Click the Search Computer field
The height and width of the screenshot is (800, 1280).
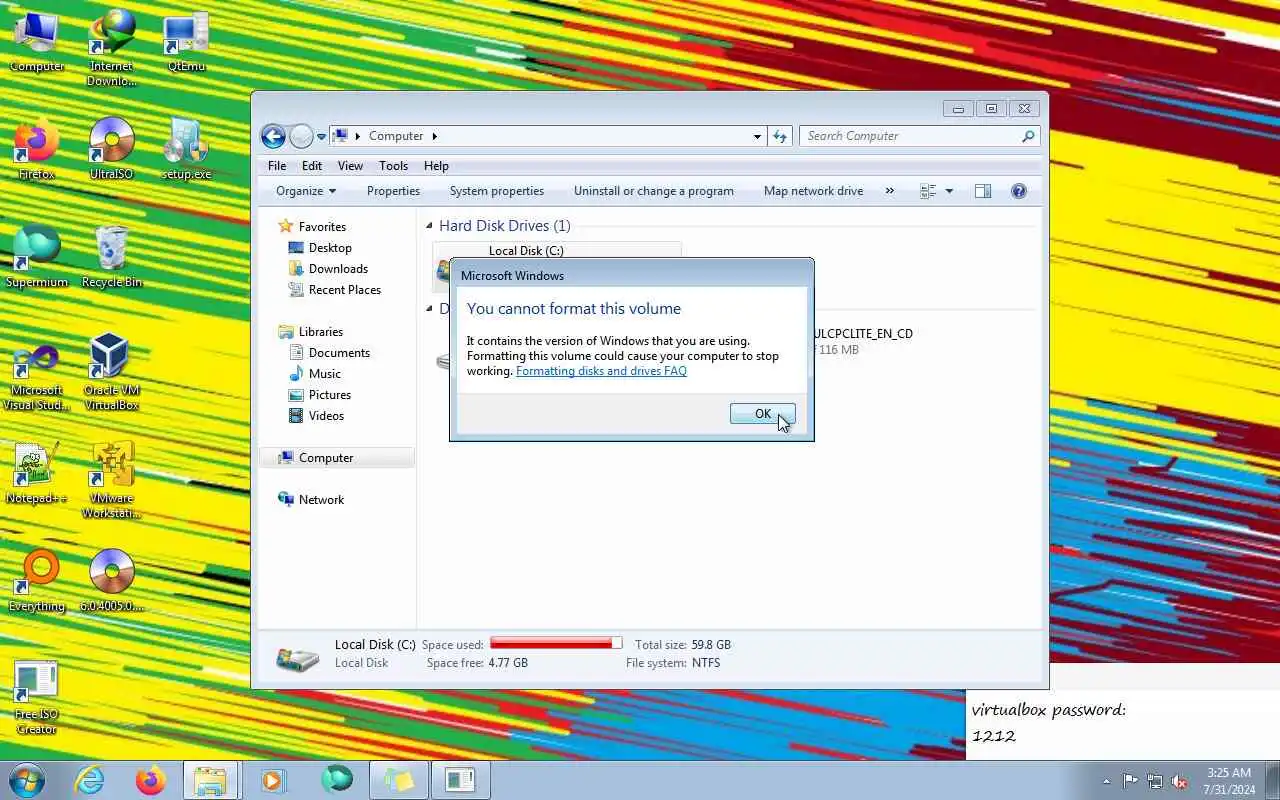[920, 136]
